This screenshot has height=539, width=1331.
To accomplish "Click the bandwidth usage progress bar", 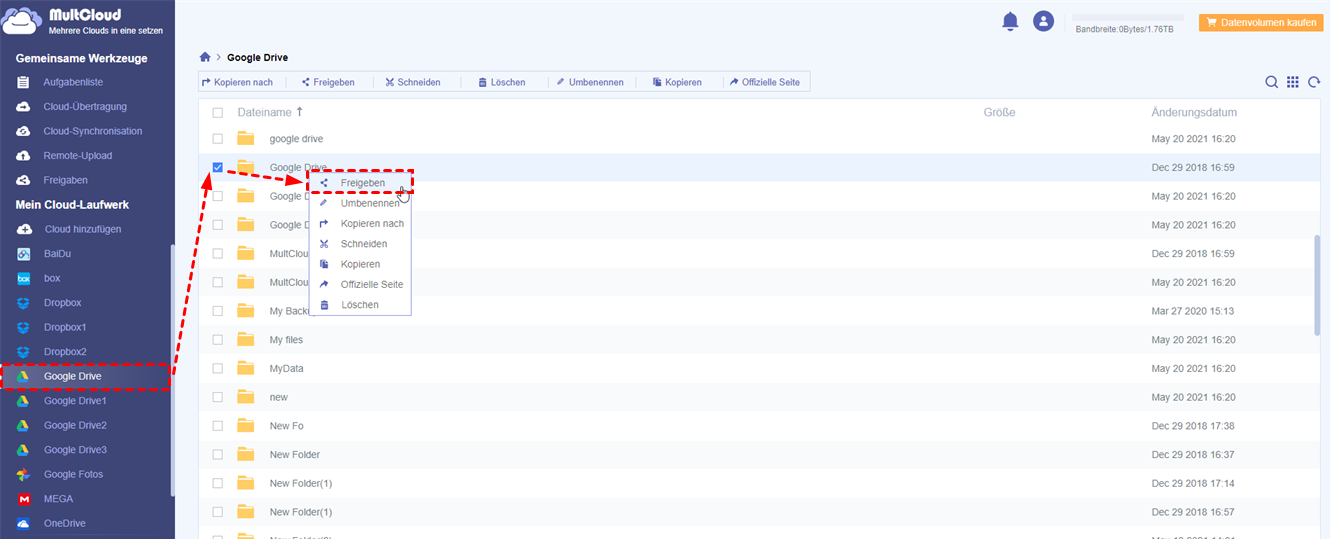I will click(x=1128, y=17).
